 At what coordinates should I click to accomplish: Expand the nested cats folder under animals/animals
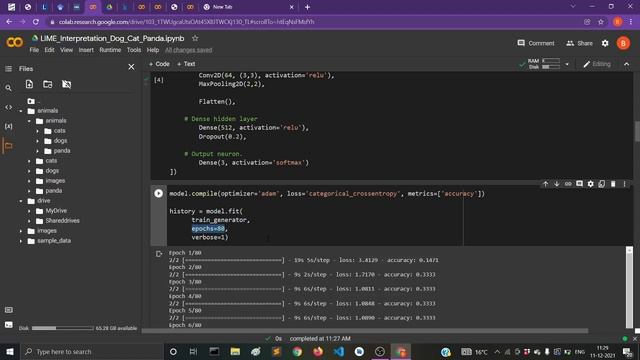pyautogui.click(x=38, y=131)
